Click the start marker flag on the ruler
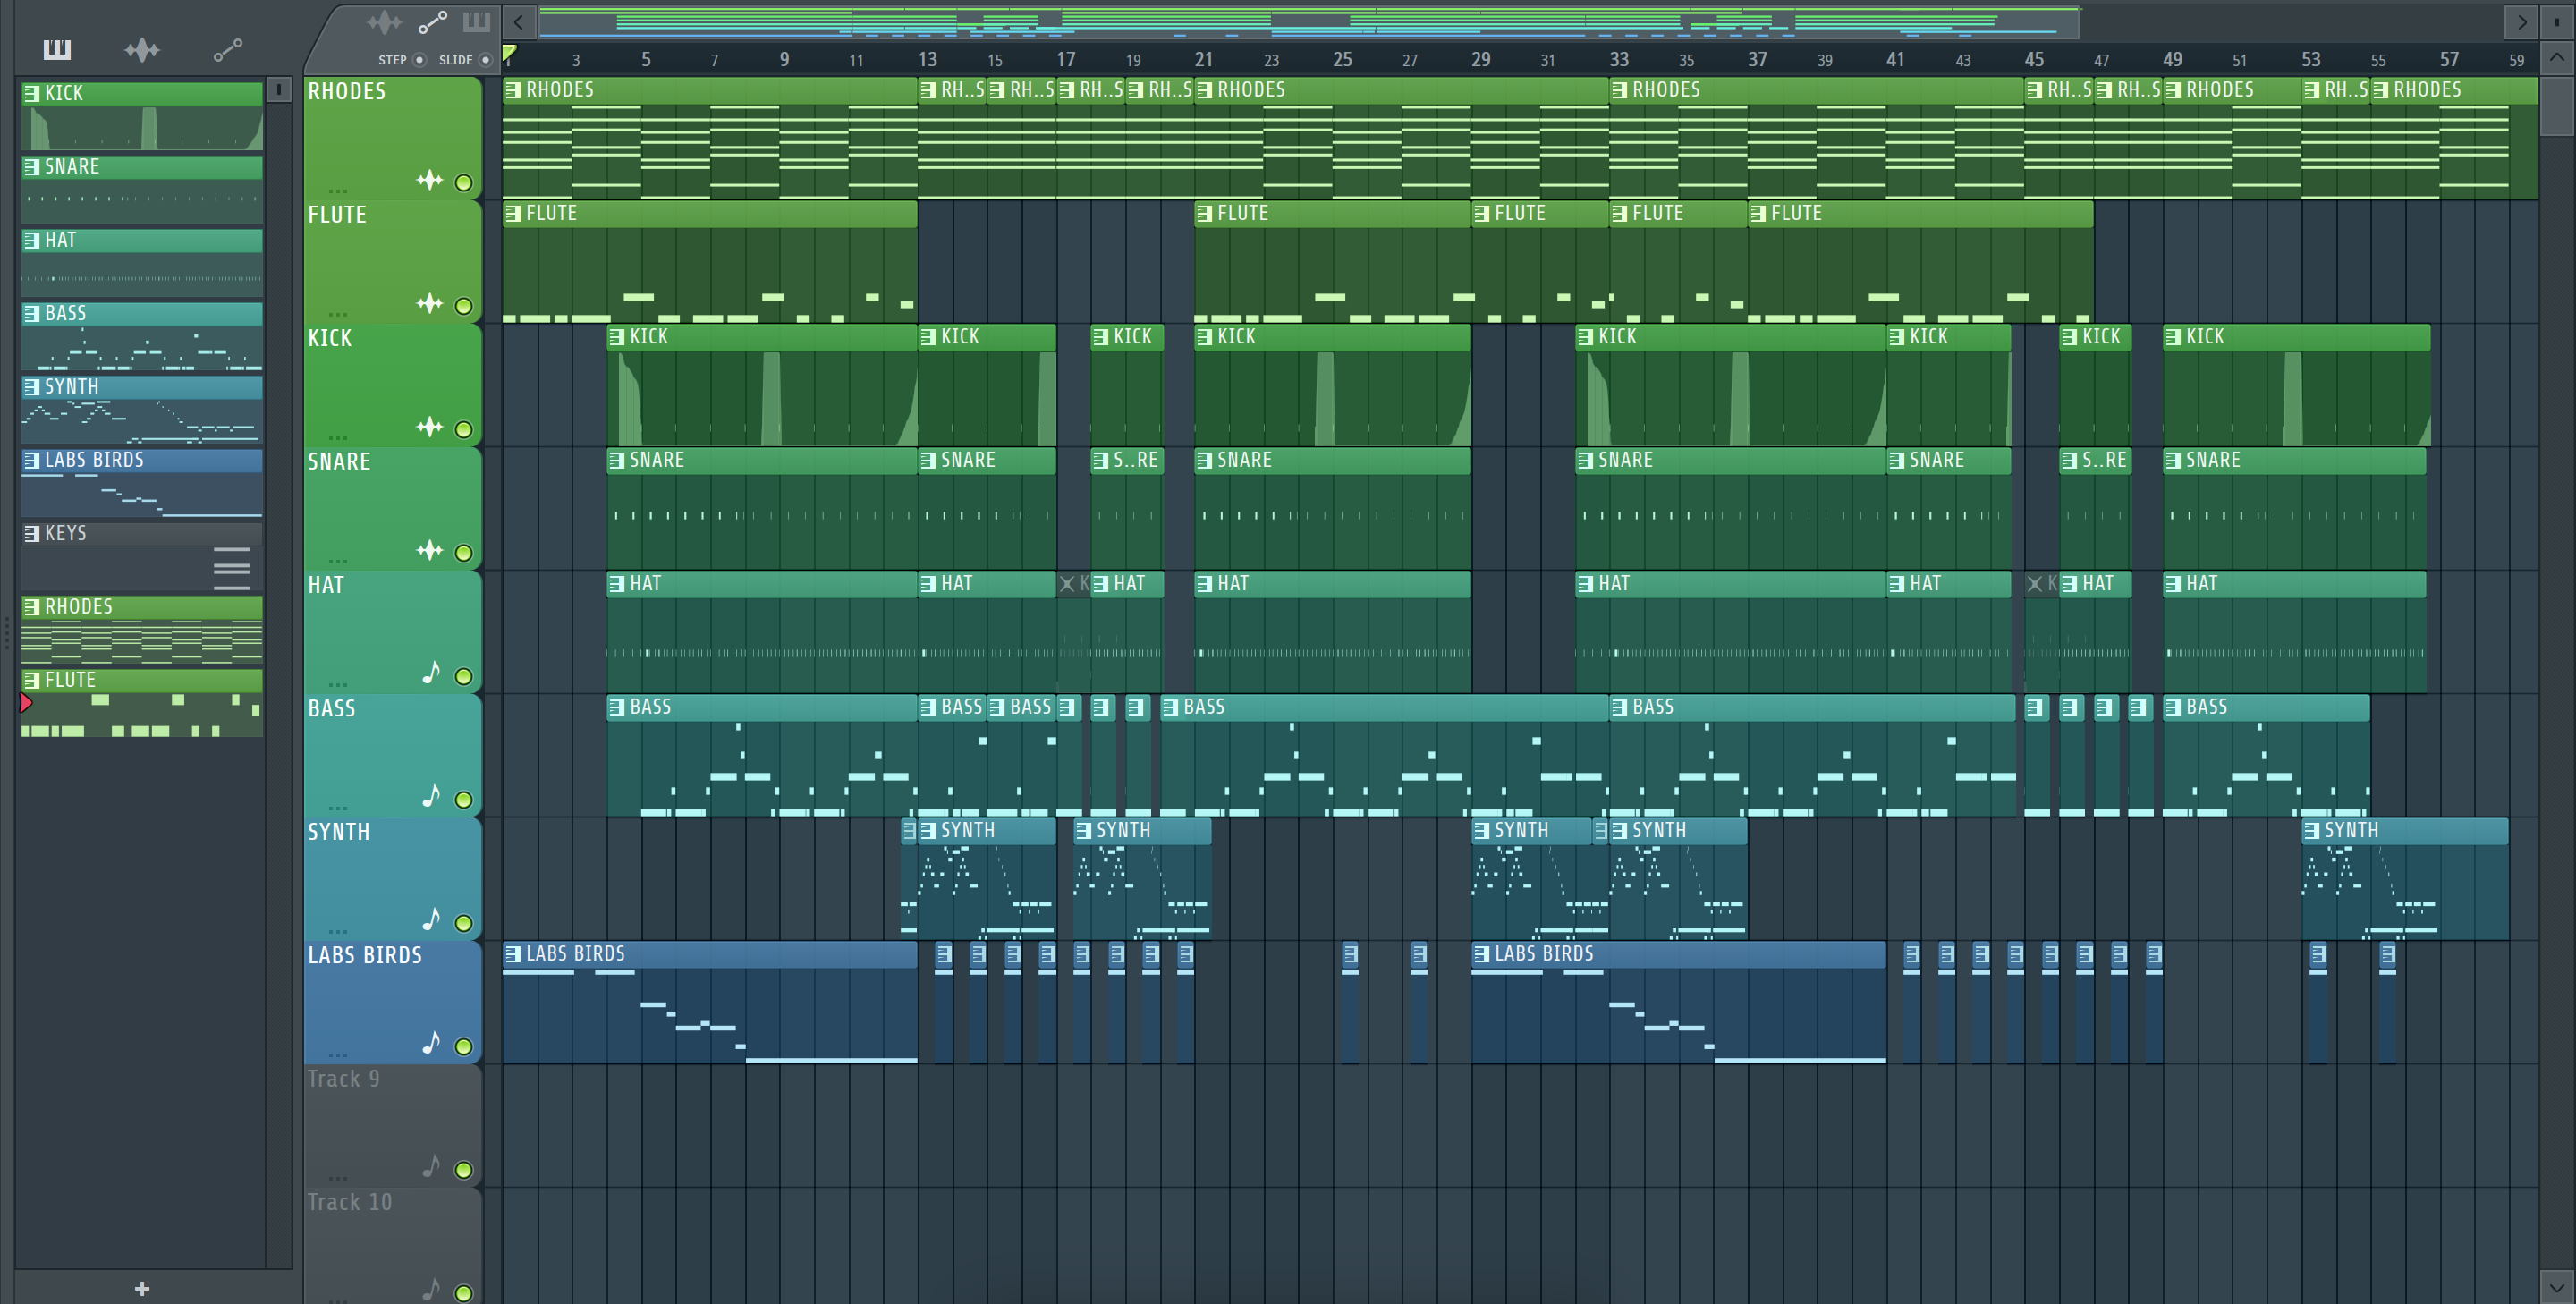This screenshot has height=1304, width=2576. pyautogui.click(x=510, y=53)
